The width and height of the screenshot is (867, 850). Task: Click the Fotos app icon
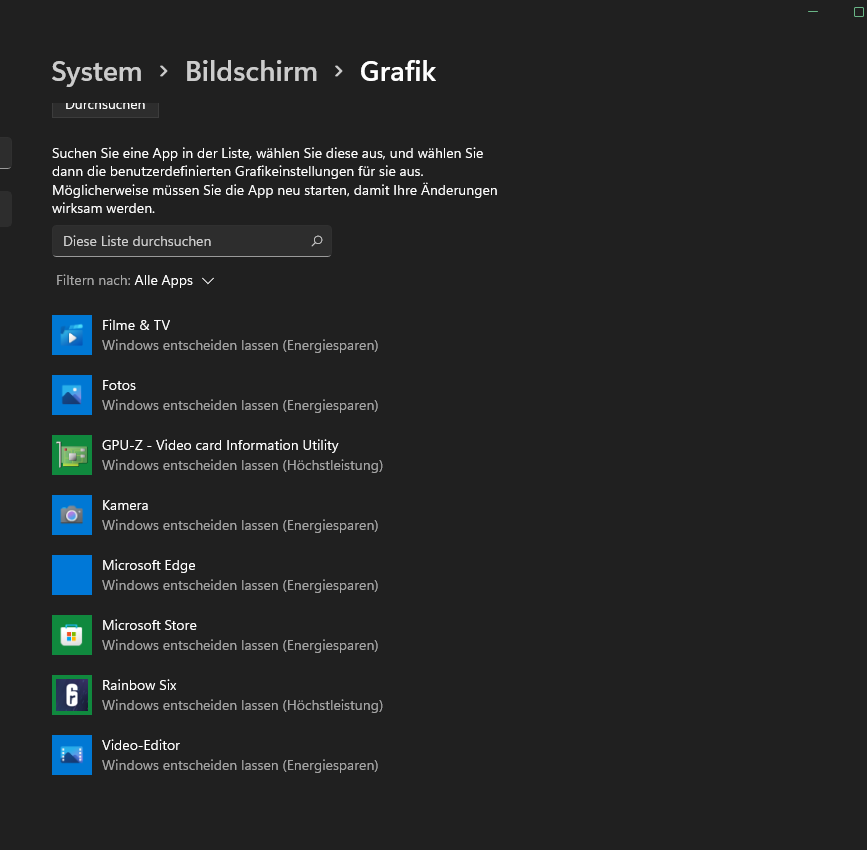pos(72,395)
